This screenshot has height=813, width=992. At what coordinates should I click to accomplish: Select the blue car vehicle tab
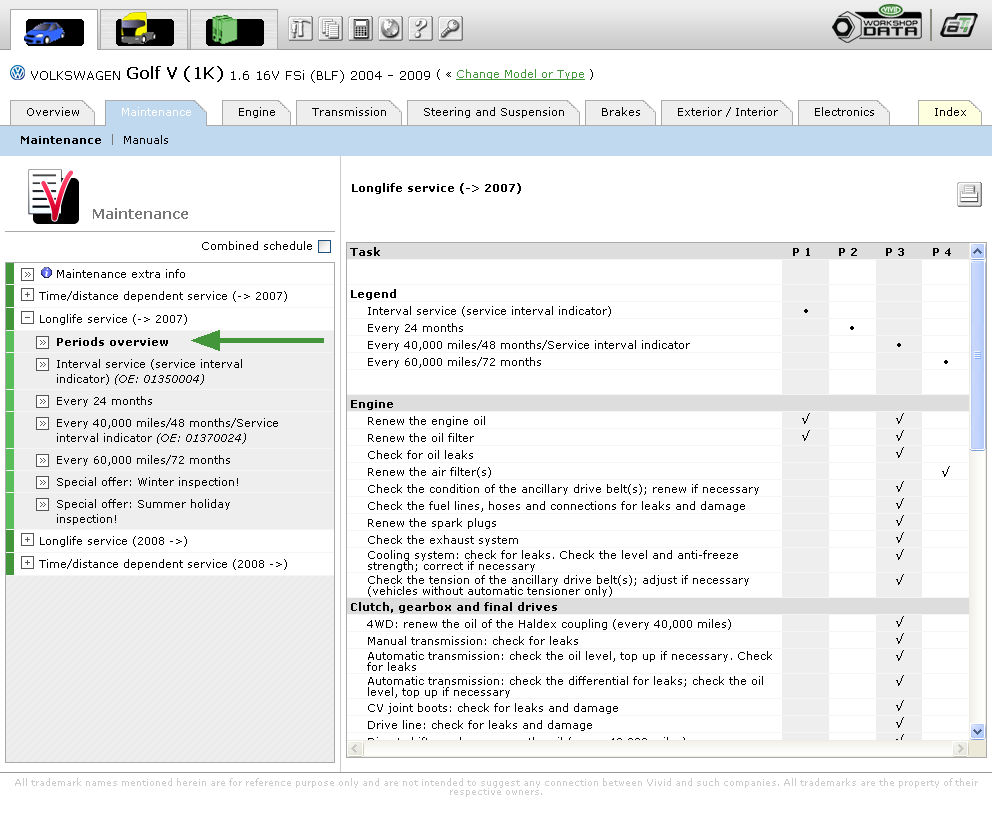[x=54, y=32]
